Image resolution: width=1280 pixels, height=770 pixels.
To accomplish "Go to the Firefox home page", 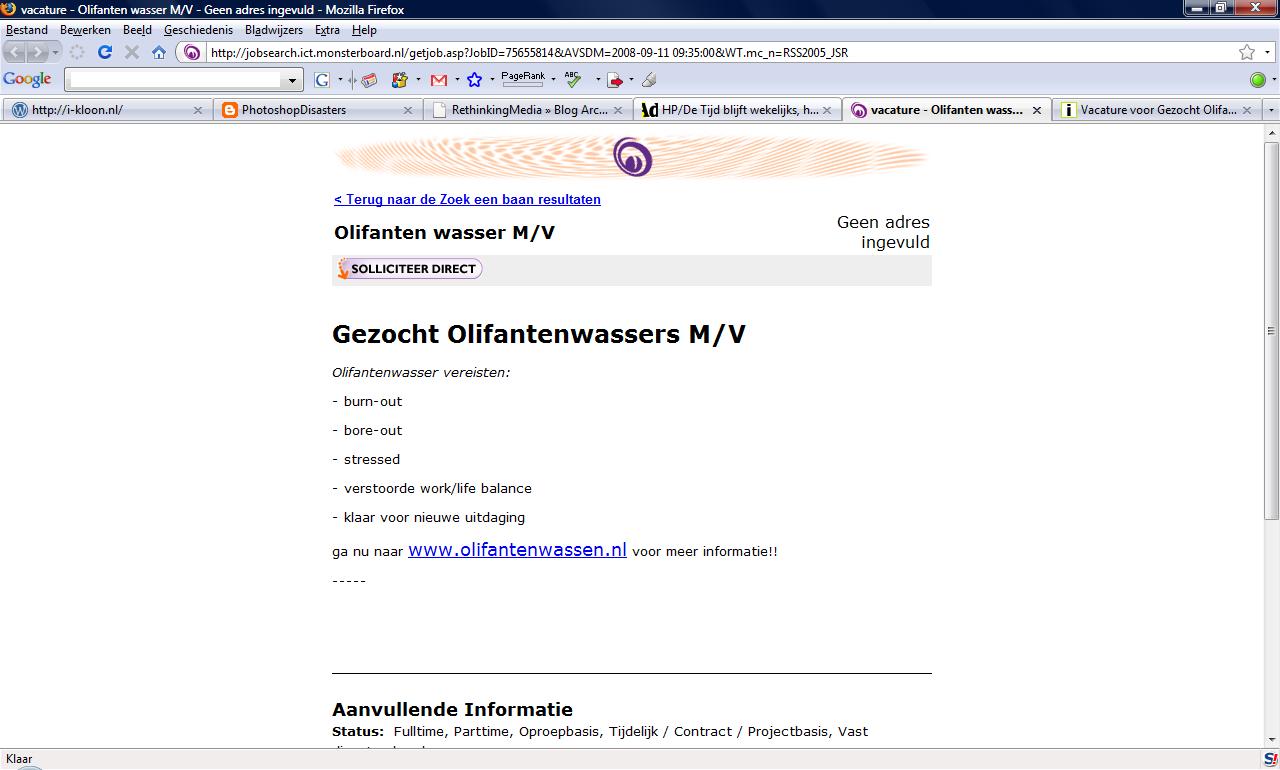I will [x=159, y=52].
